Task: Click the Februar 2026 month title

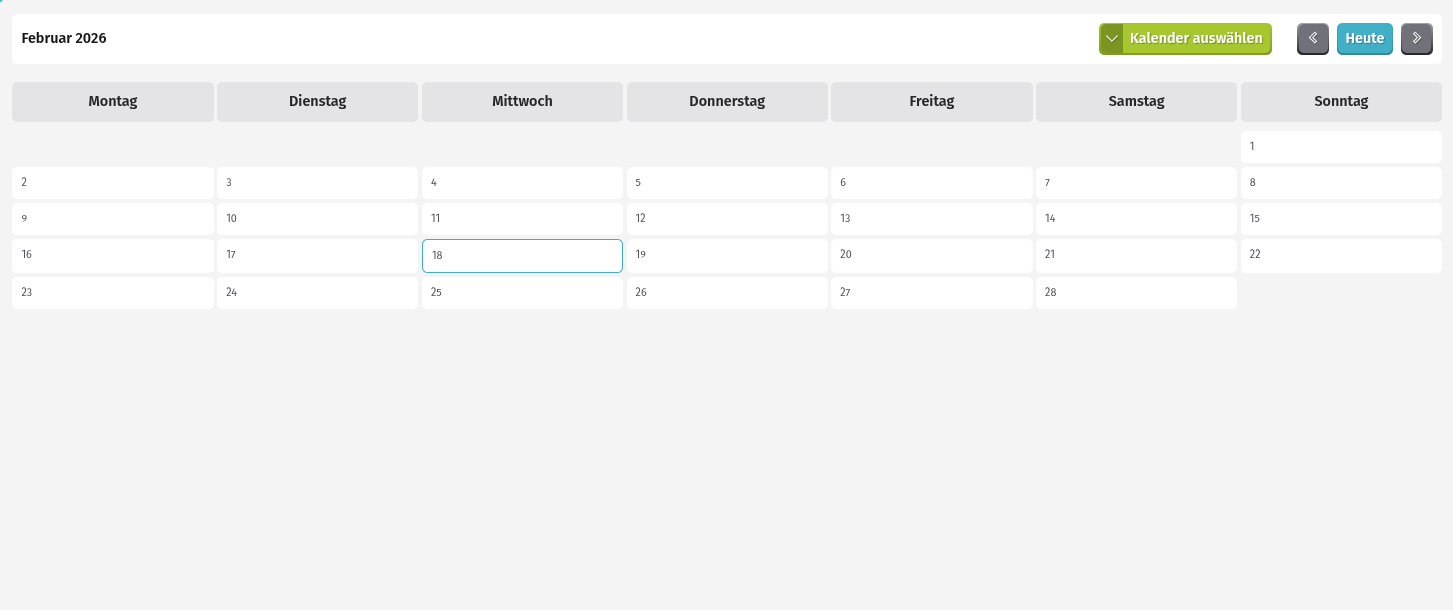Action: coord(64,39)
